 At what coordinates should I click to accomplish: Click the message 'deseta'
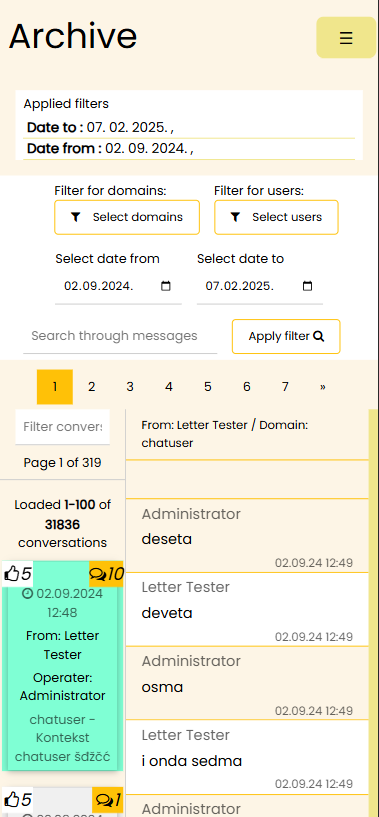click(x=167, y=539)
